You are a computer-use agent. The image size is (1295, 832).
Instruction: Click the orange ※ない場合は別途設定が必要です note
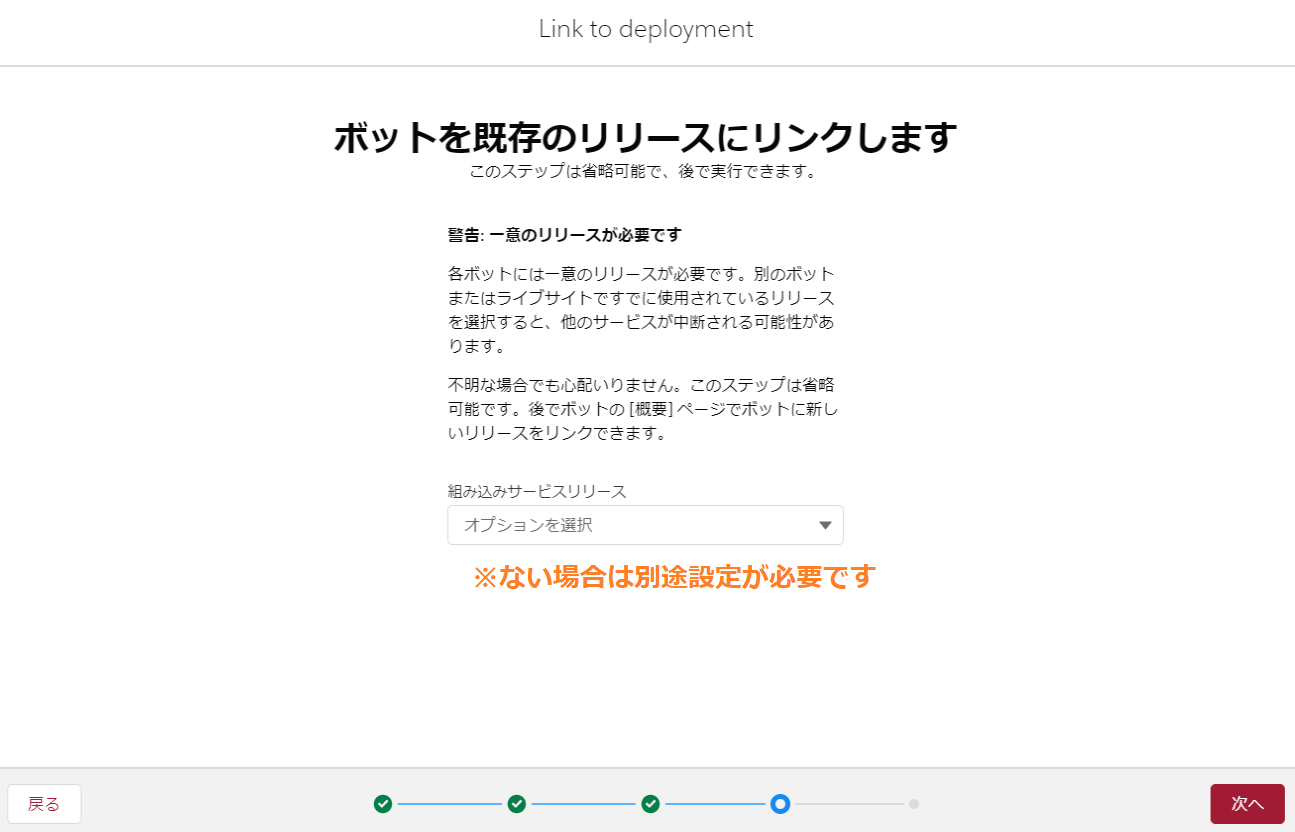coord(673,577)
